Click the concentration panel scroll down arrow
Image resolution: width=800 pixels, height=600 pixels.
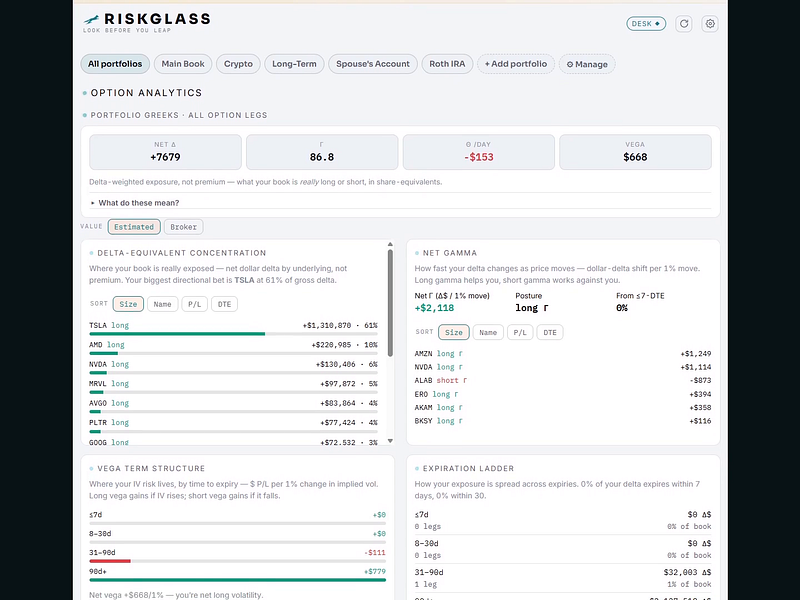point(390,441)
